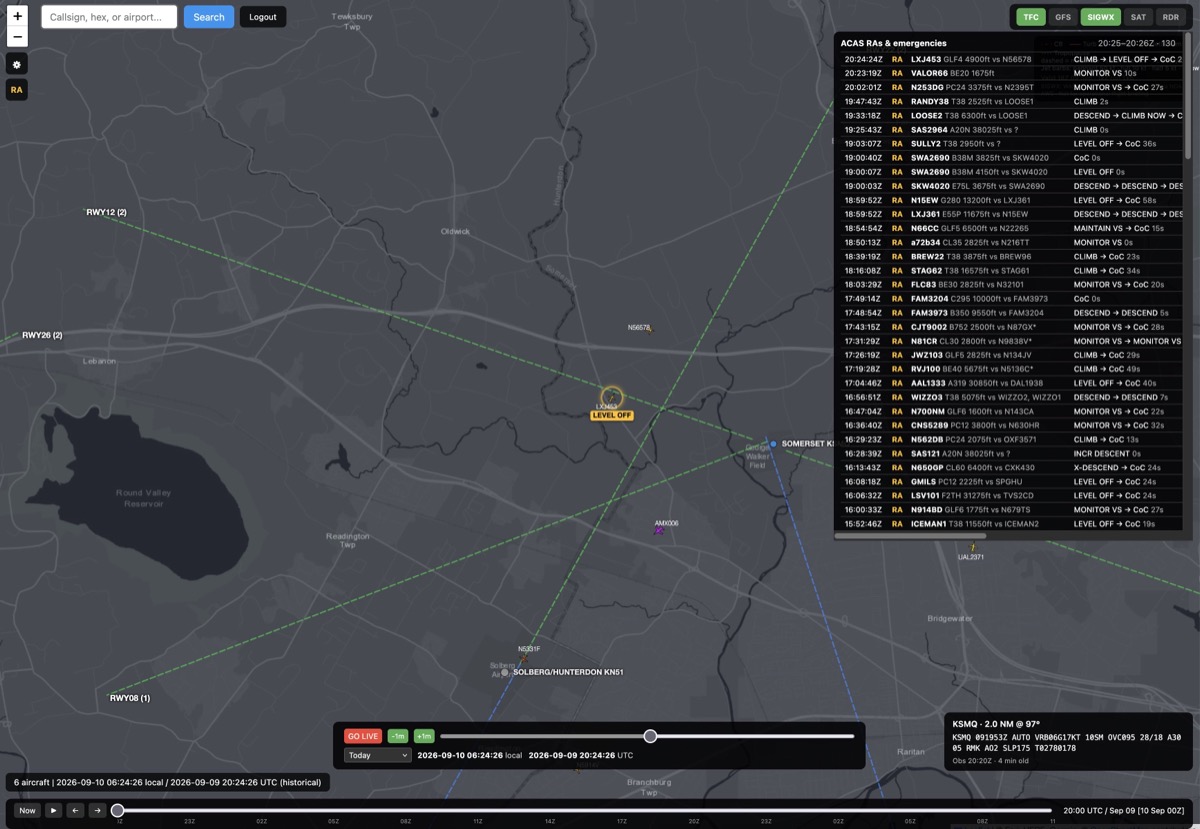Toggle the SIGWX layer
Viewport: 1200px width, 829px height.
tap(1101, 17)
